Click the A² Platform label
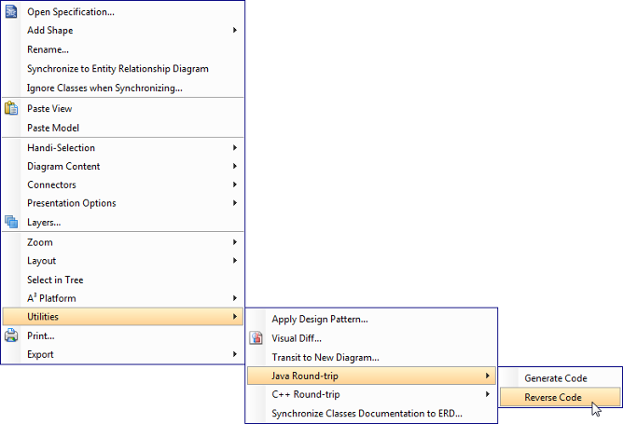 coord(52,298)
